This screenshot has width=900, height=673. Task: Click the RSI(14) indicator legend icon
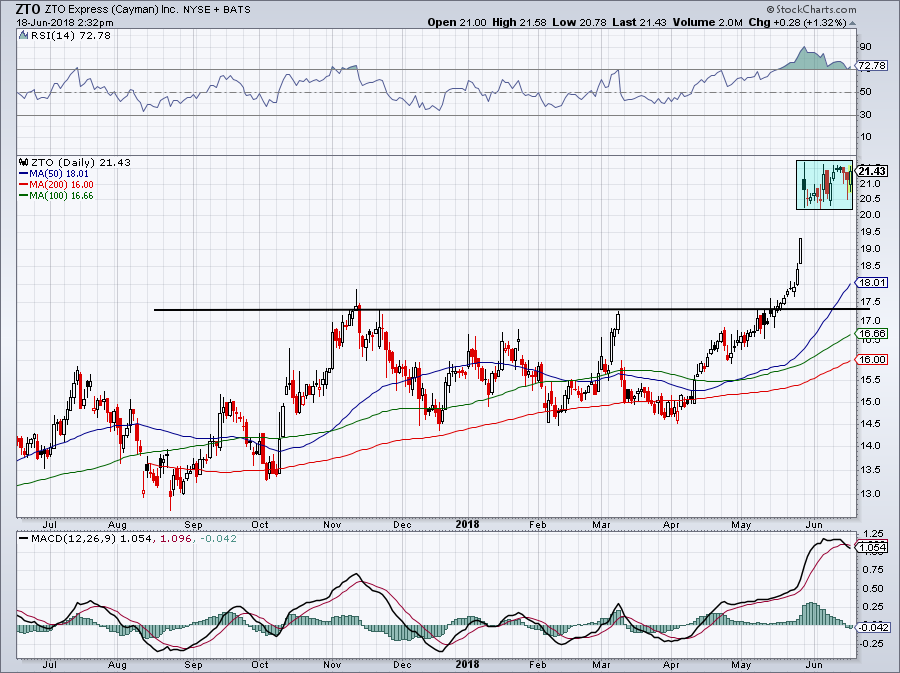[23, 36]
